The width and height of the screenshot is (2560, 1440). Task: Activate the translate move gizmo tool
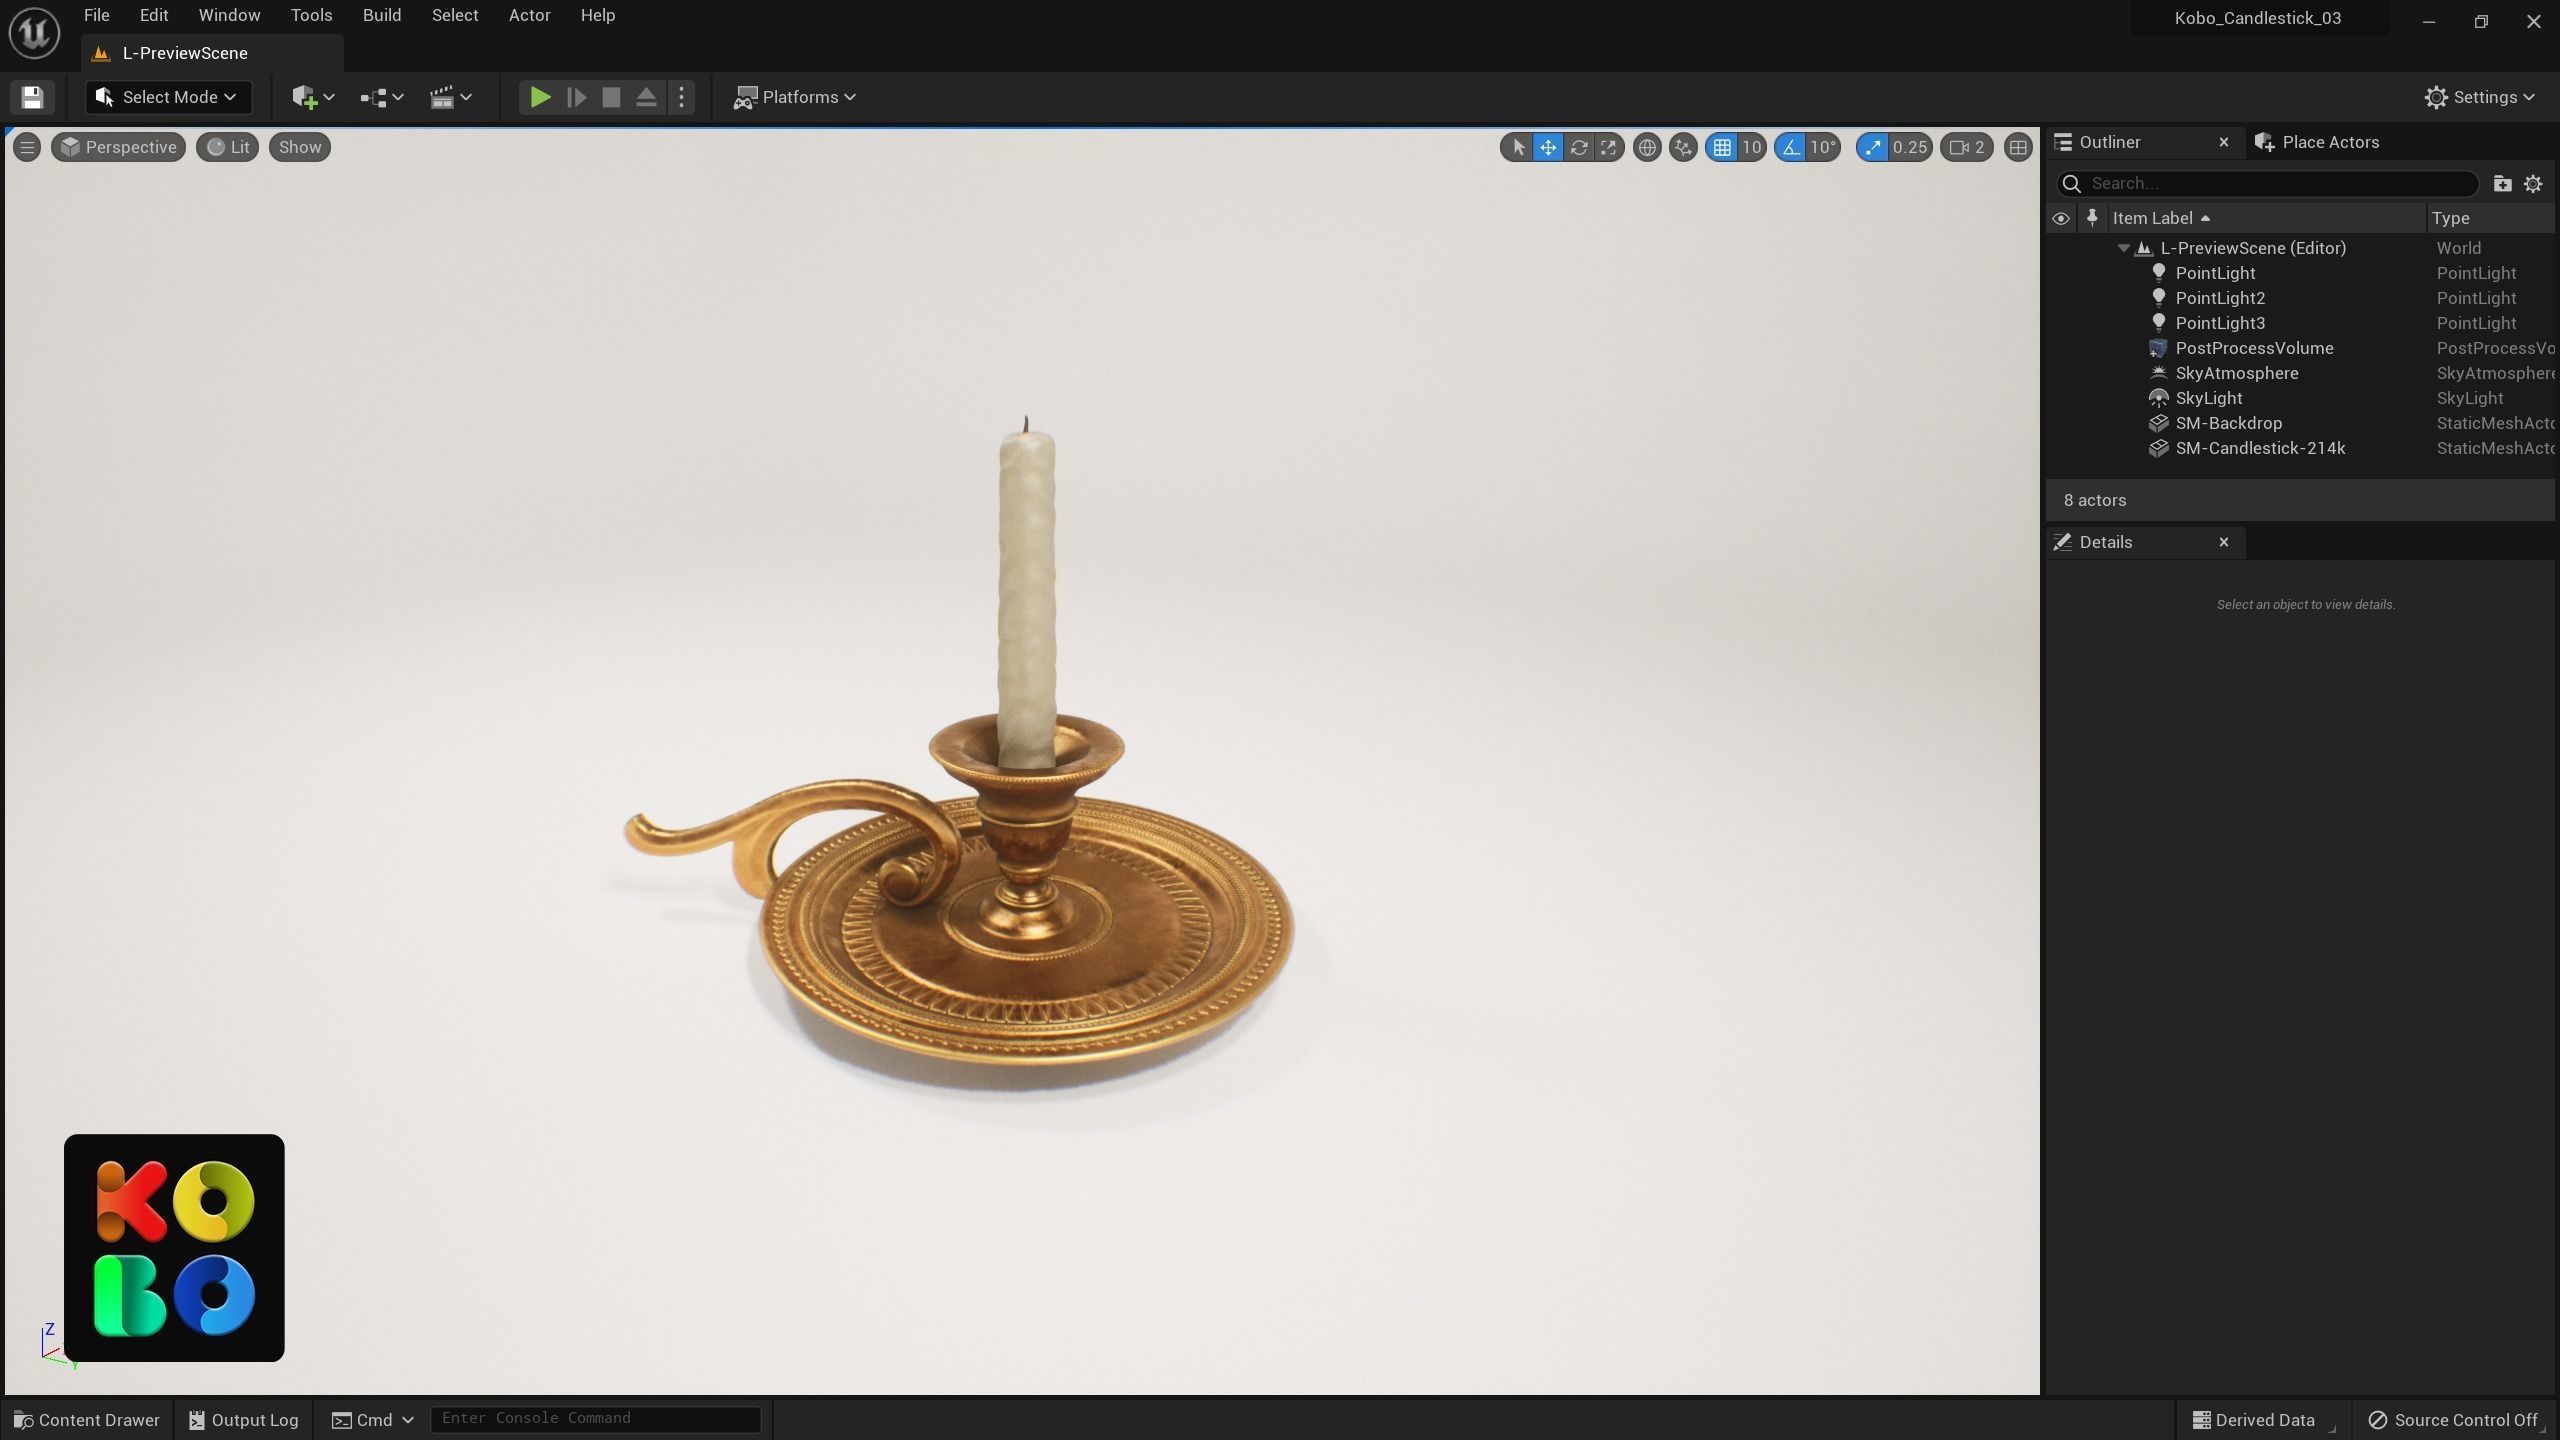click(1548, 147)
